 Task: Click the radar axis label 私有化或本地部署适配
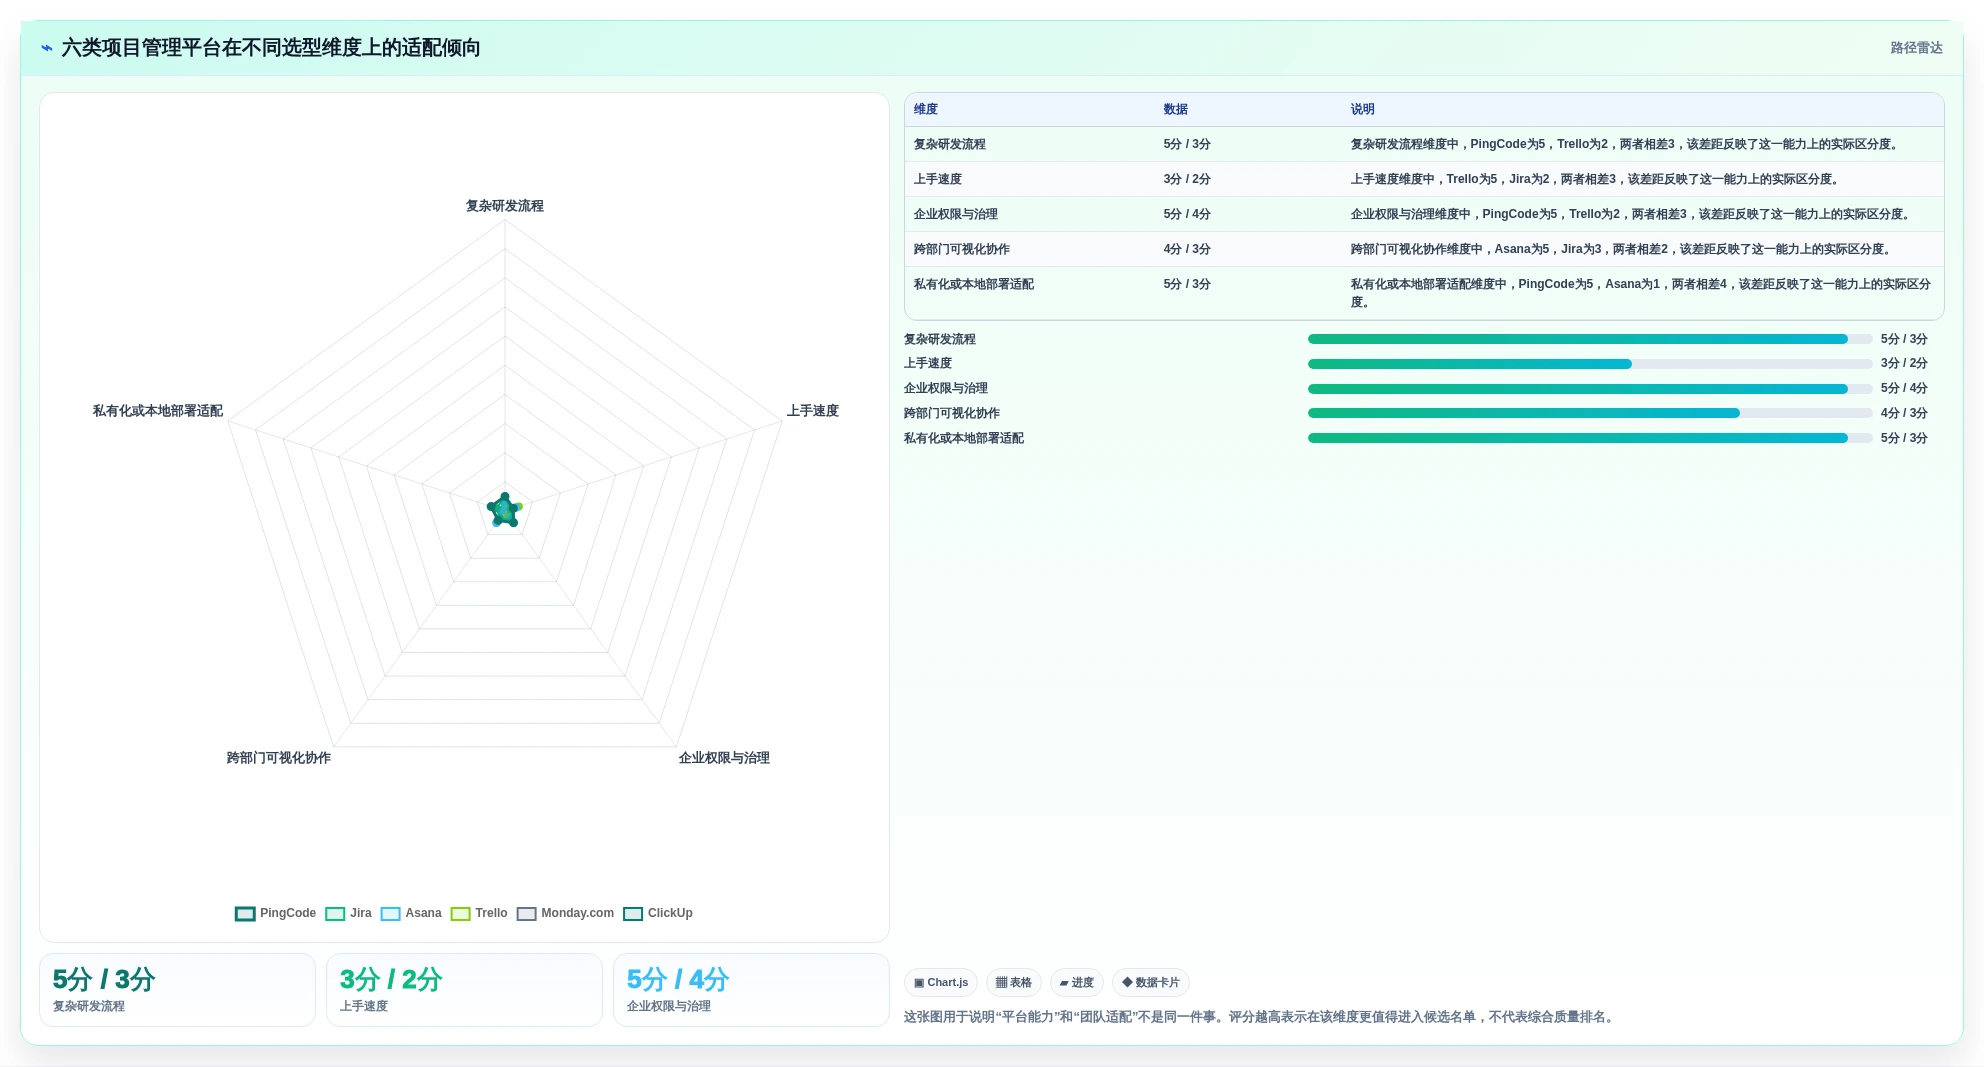pos(158,411)
